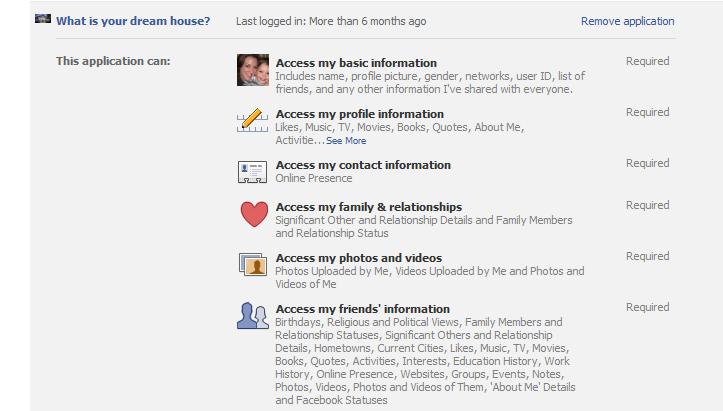Click the "Required" label for friends' information
Image resolution: width=723 pixels, height=411 pixels.
coord(647,308)
